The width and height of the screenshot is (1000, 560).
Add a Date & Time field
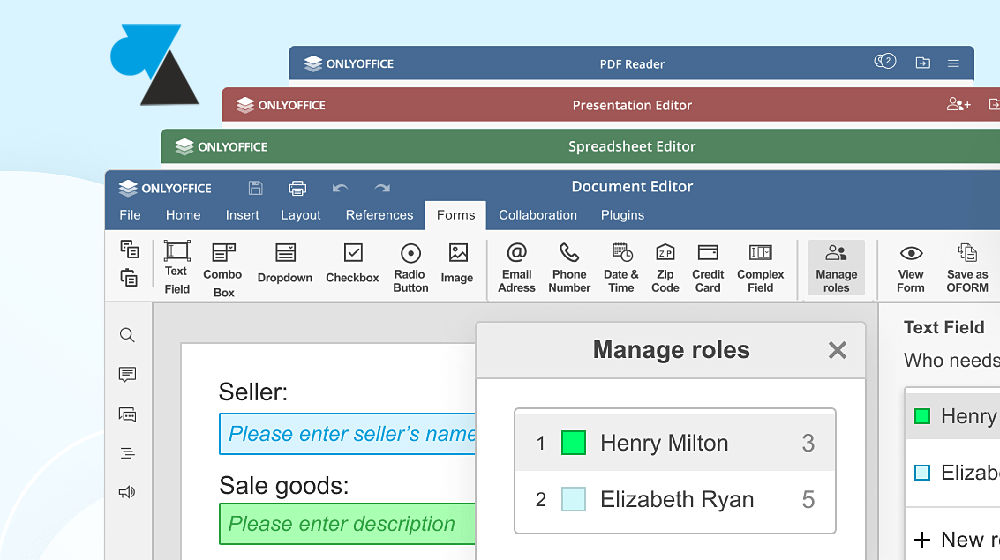click(621, 268)
